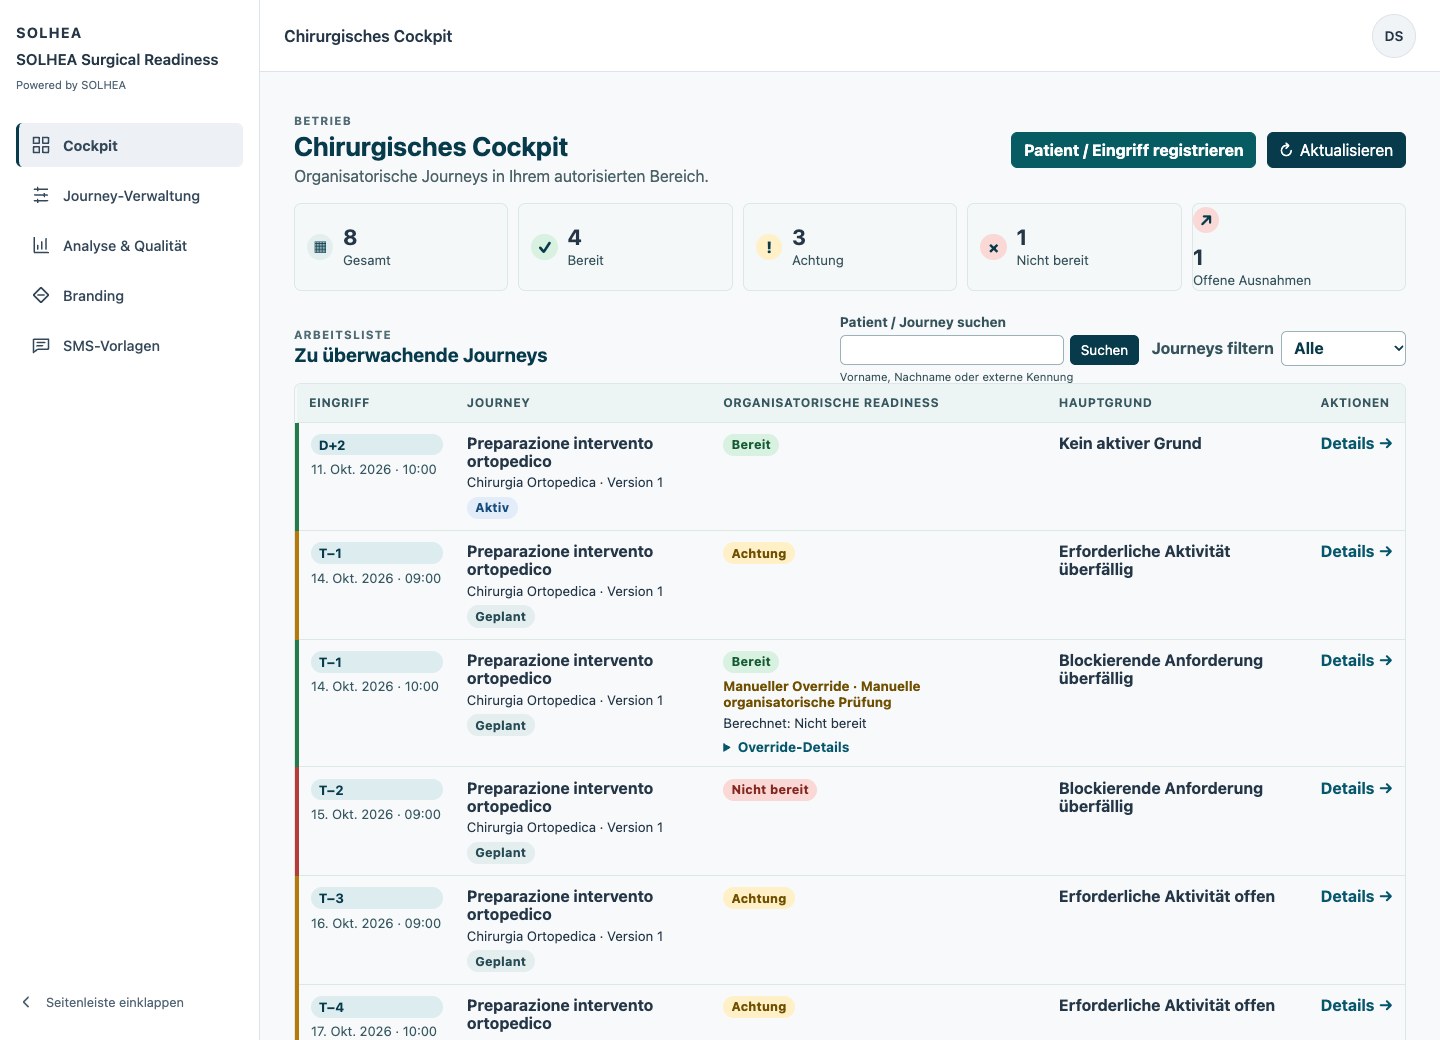Open Details for the T–2 journey
This screenshot has width=1440, height=1040.
coord(1356,788)
